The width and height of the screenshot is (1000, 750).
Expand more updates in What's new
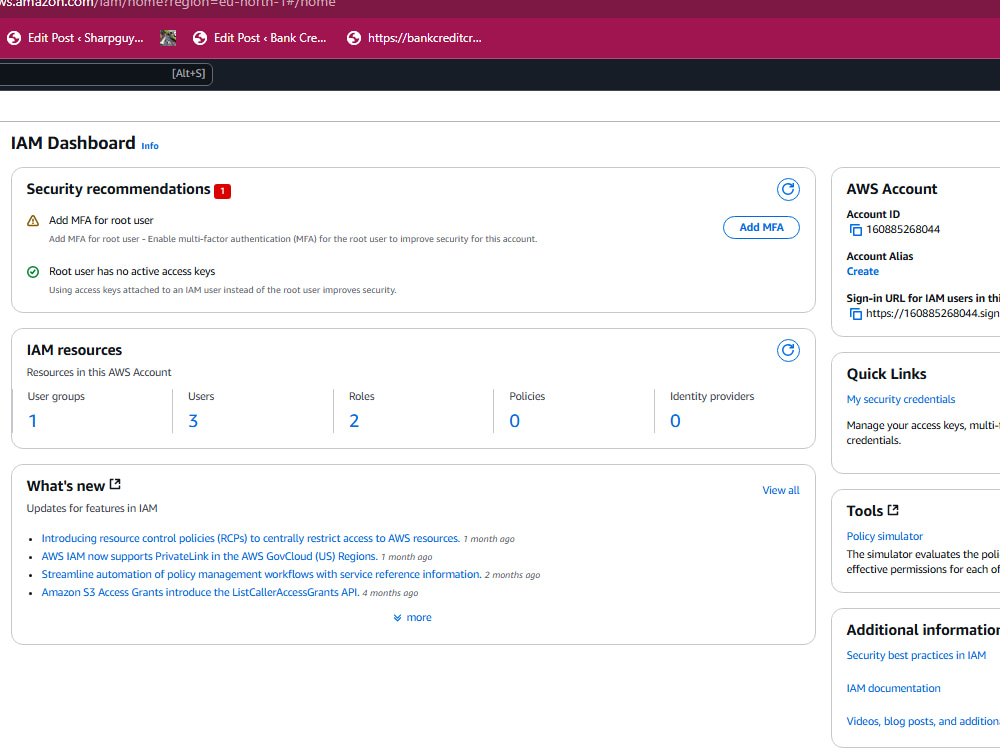[x=411, y=617]
